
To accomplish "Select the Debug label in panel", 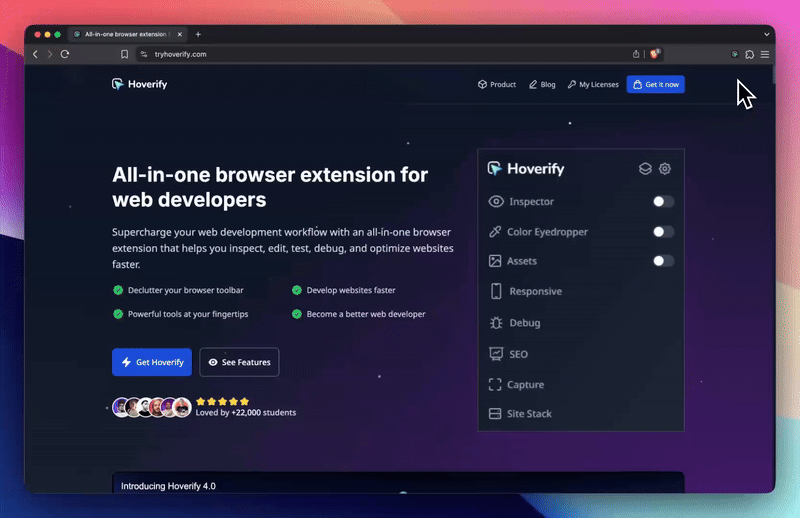I will point(525,323).
